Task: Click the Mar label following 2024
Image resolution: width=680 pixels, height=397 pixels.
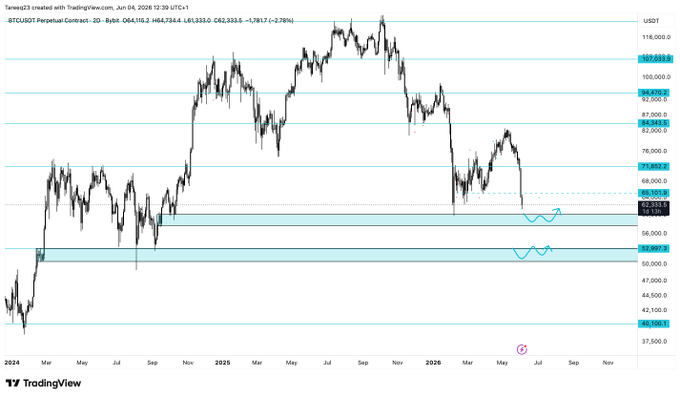Action: tap(46, 363)
